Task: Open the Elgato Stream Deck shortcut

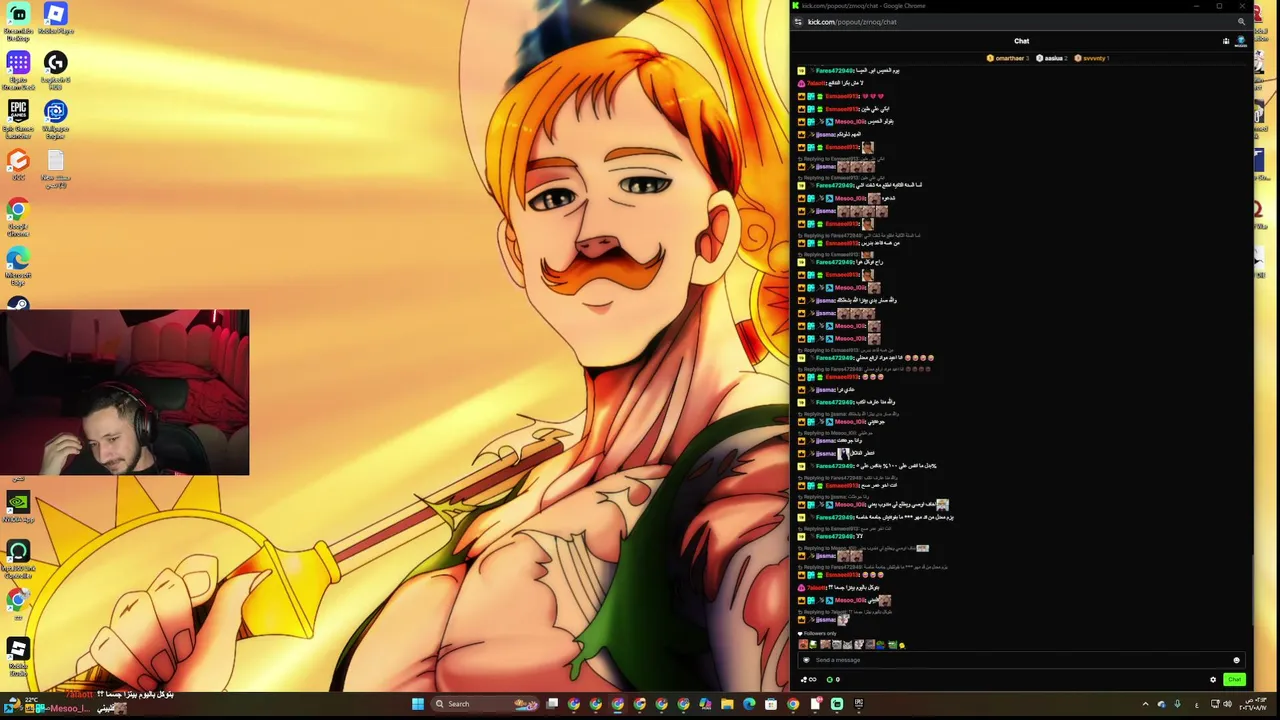Action: tap(18, 70)
